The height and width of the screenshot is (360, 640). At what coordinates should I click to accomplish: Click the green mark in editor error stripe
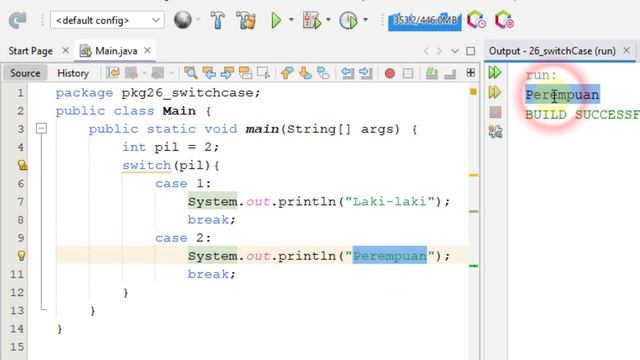[x=473, y=266]
